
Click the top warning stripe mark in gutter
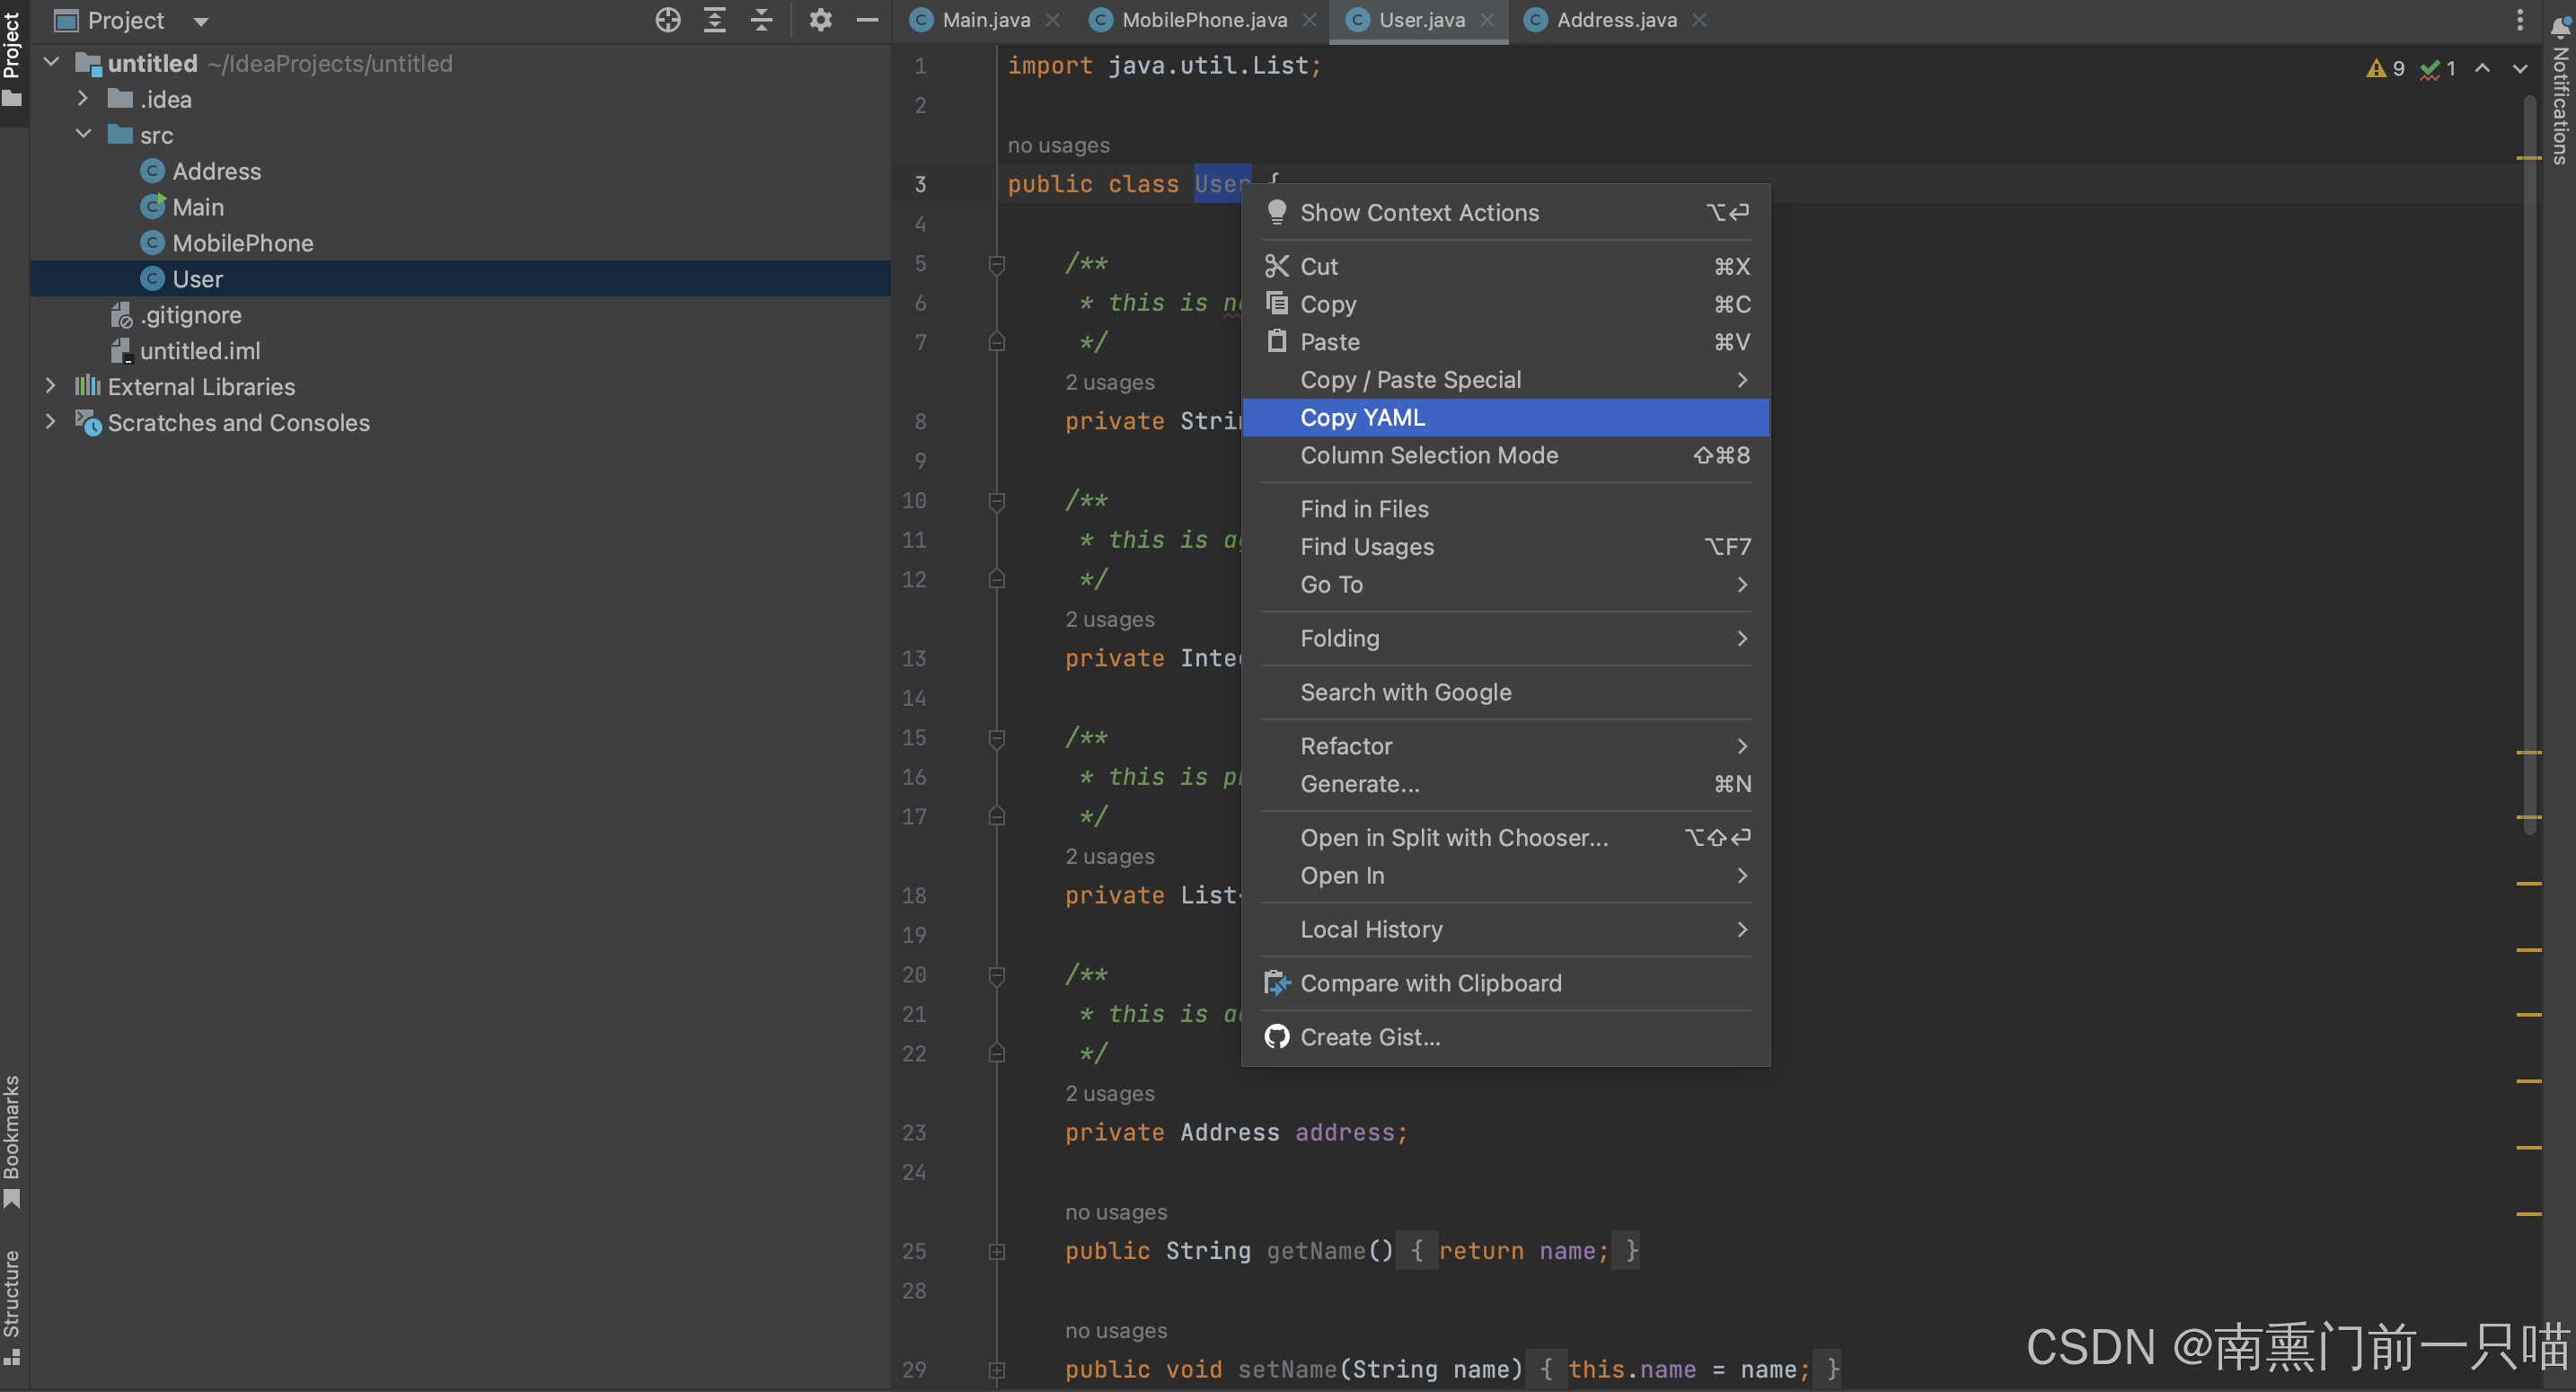2528,158
